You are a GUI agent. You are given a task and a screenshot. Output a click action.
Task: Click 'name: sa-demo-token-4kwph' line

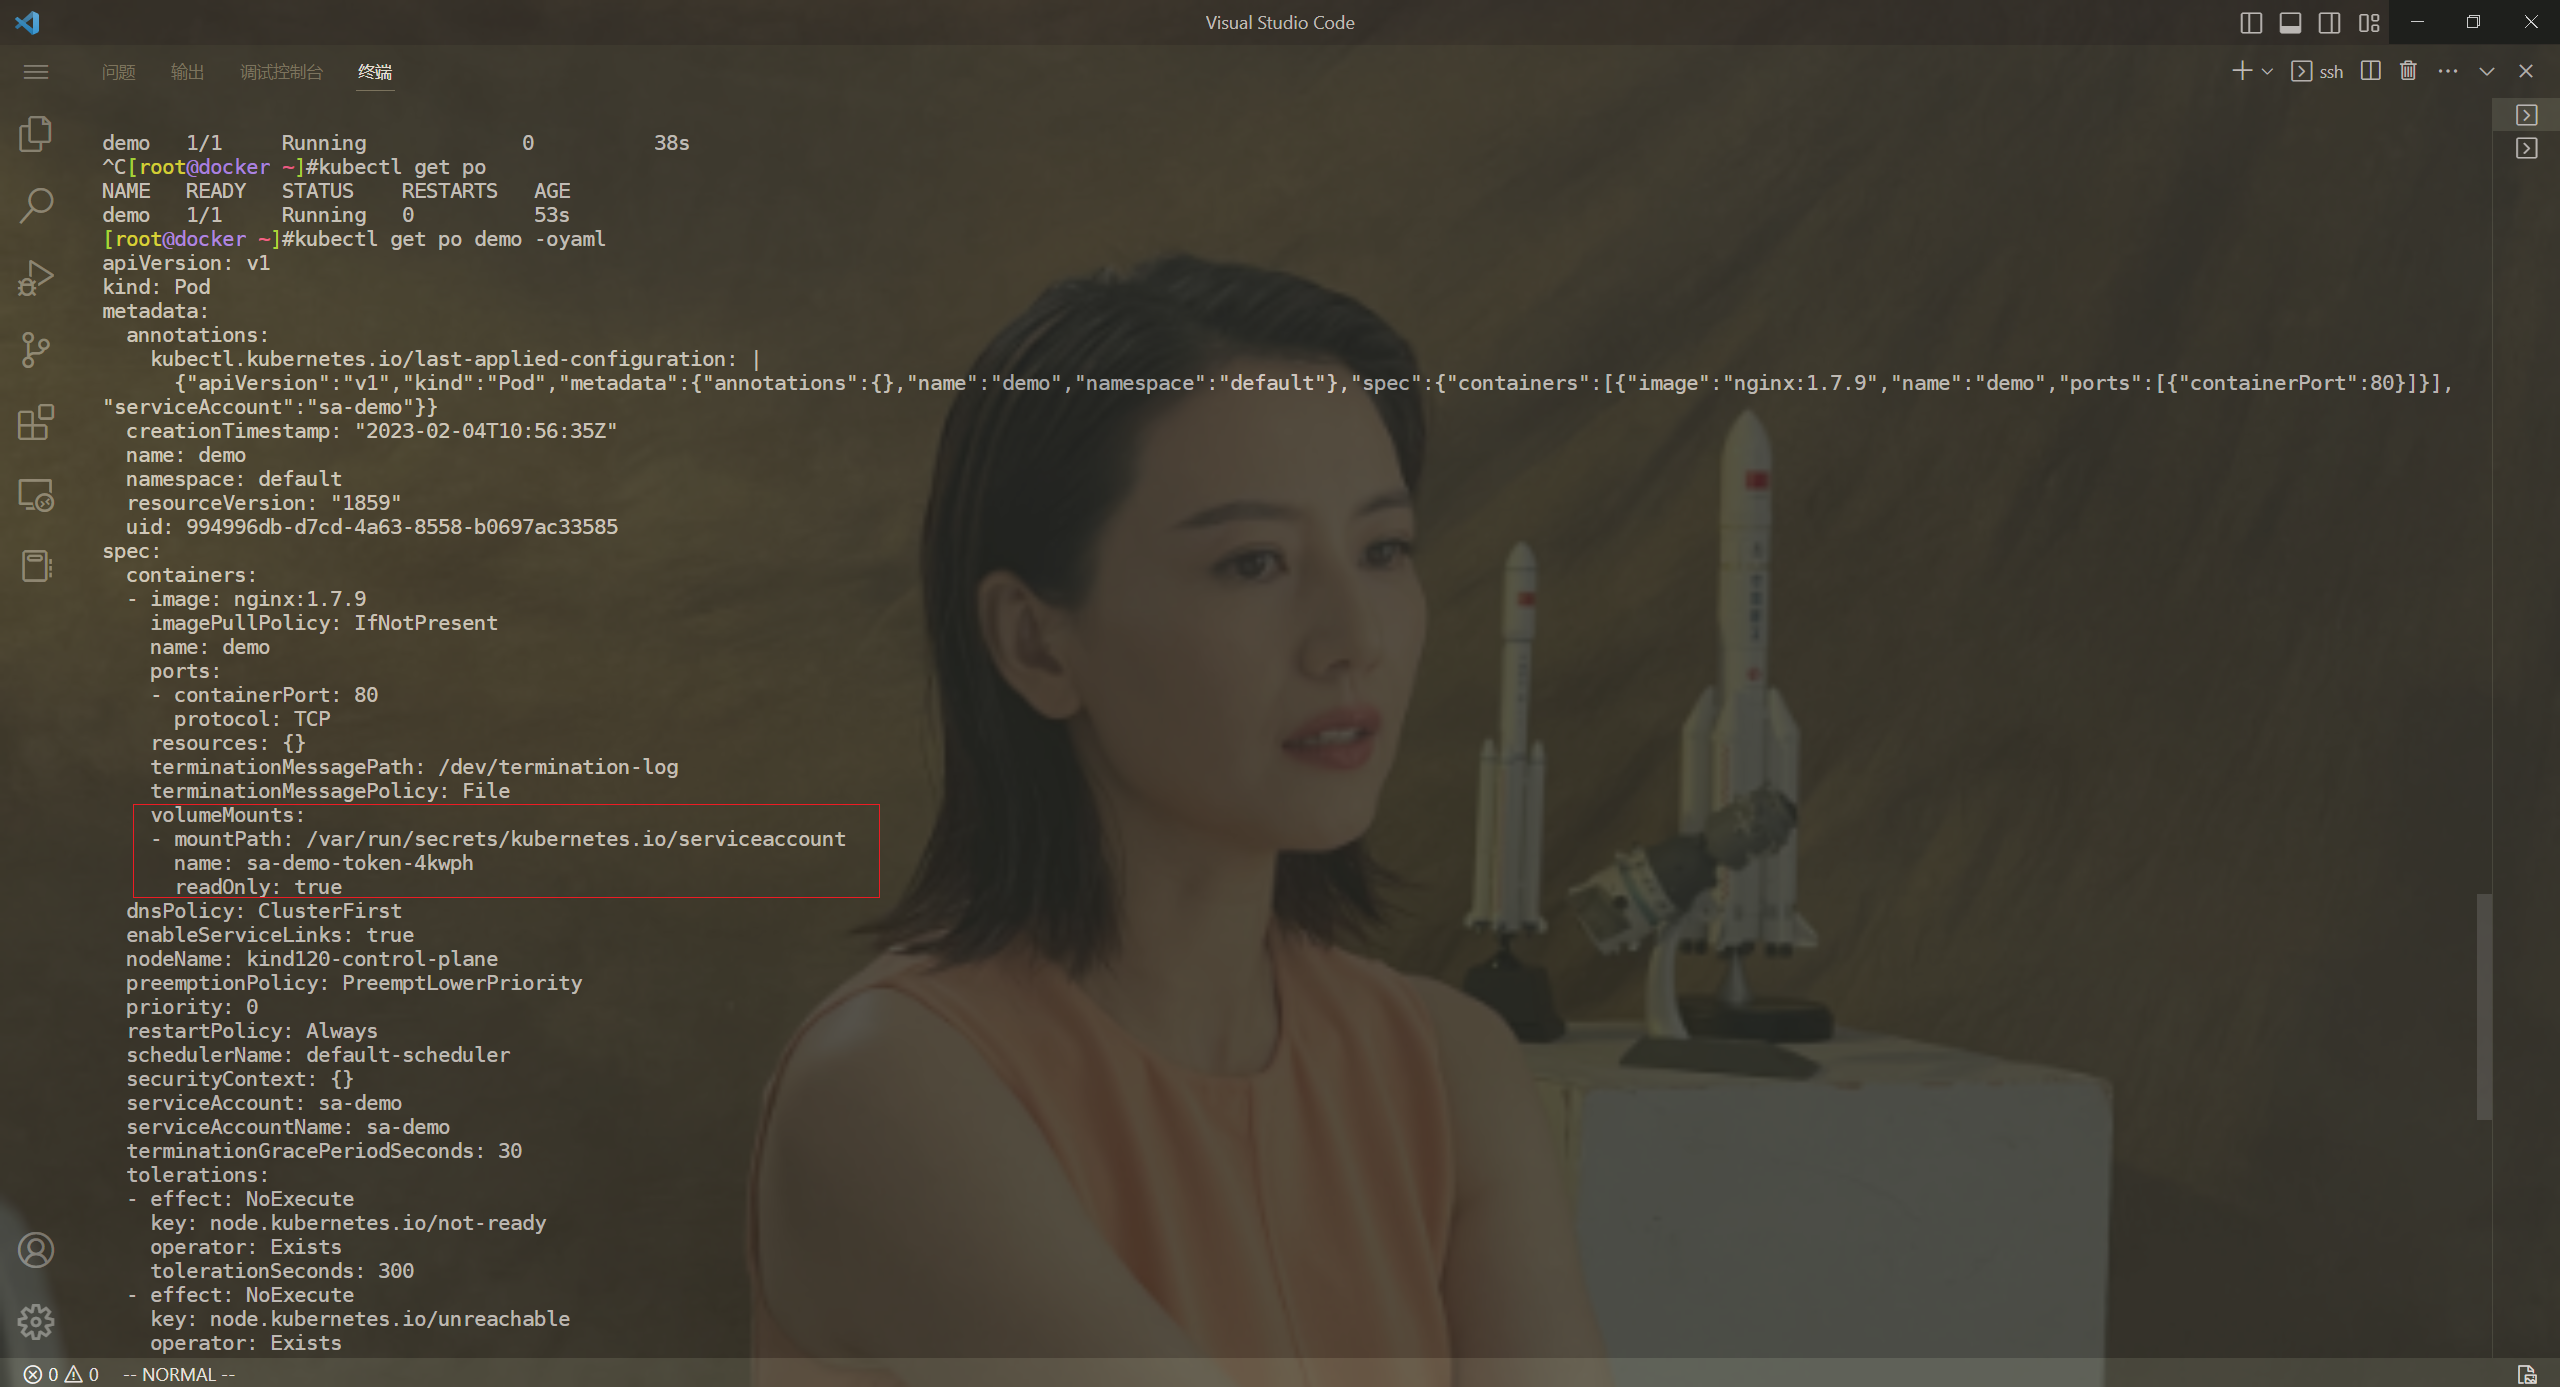point(324,863)
